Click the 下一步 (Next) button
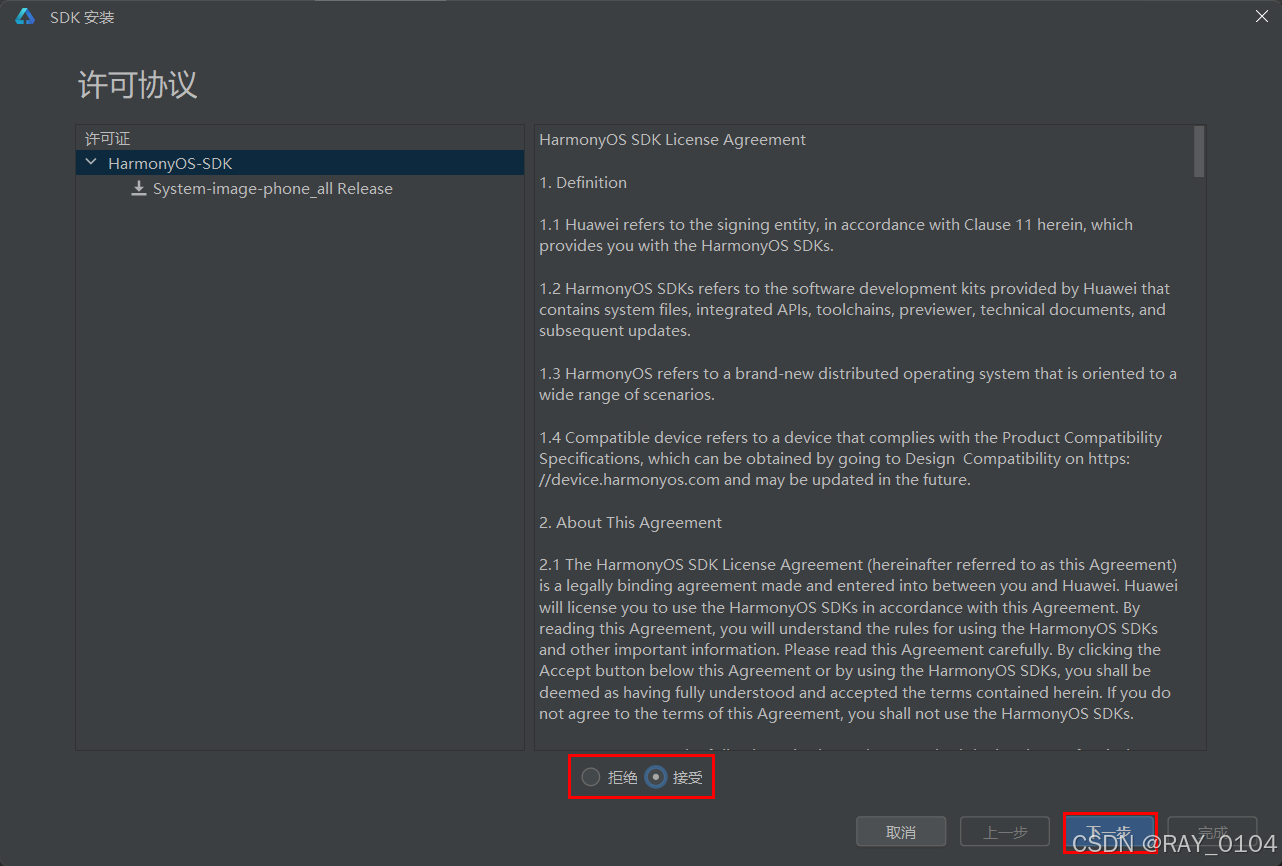This screenshot has width=1282, height=866. [1109, 832]
